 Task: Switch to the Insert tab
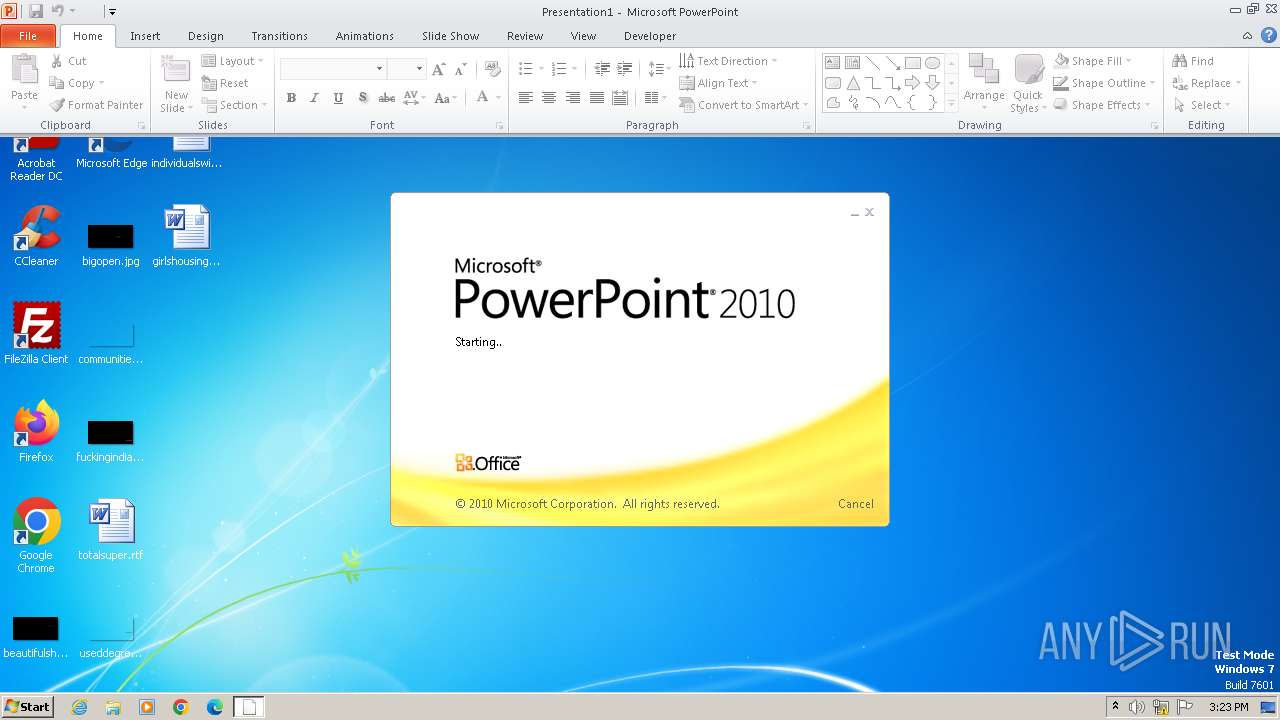pos(145,36)
